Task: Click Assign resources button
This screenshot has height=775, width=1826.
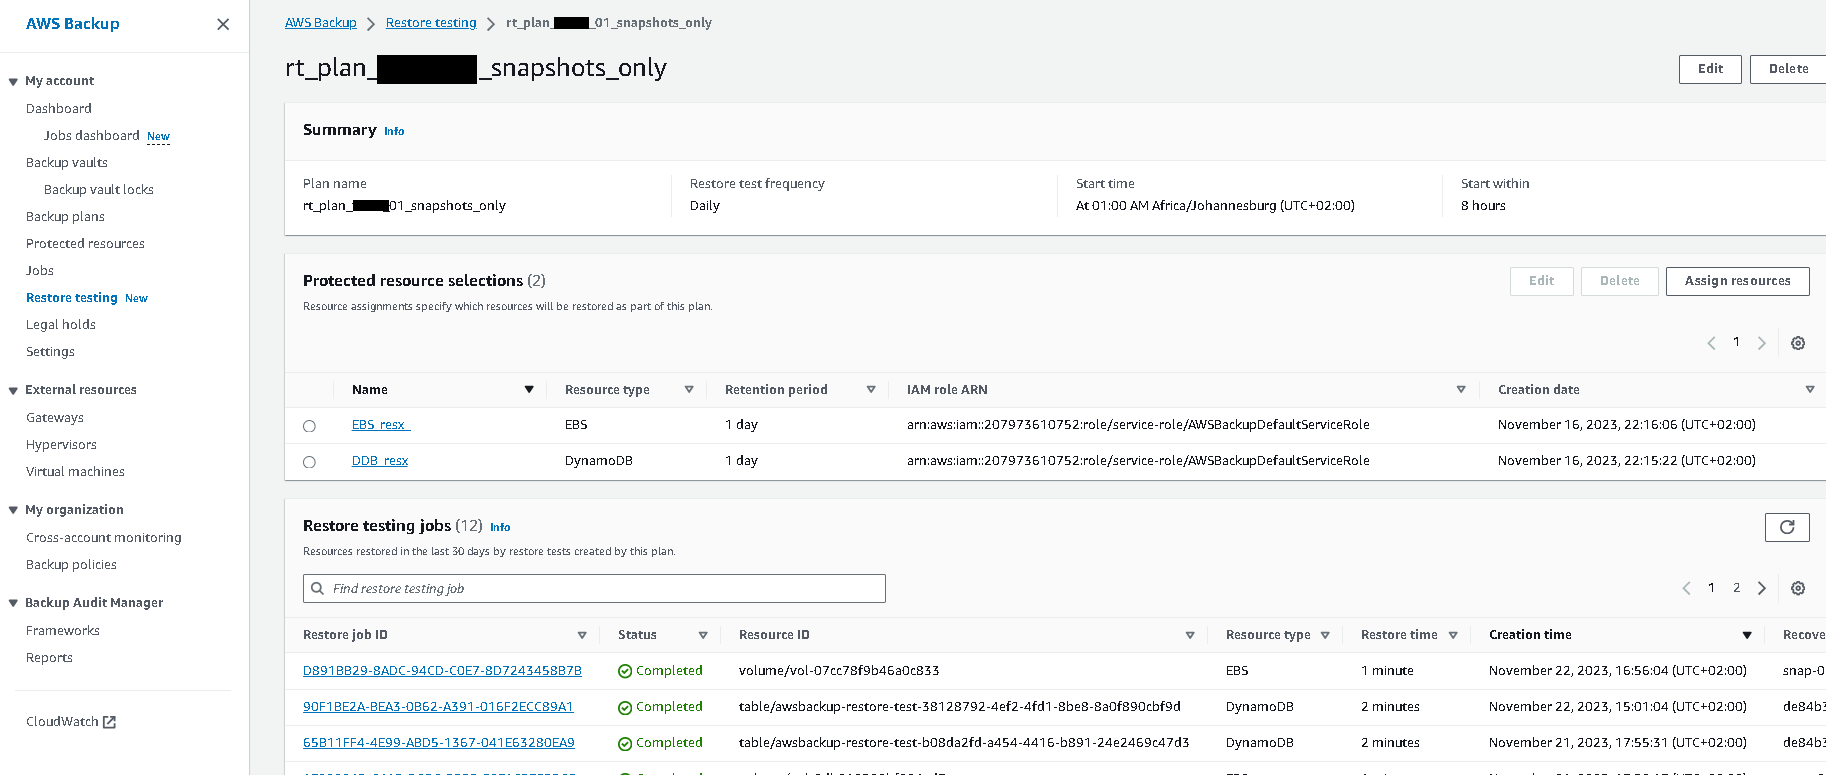Action: pyautogui.click(x=1738, y=281)
